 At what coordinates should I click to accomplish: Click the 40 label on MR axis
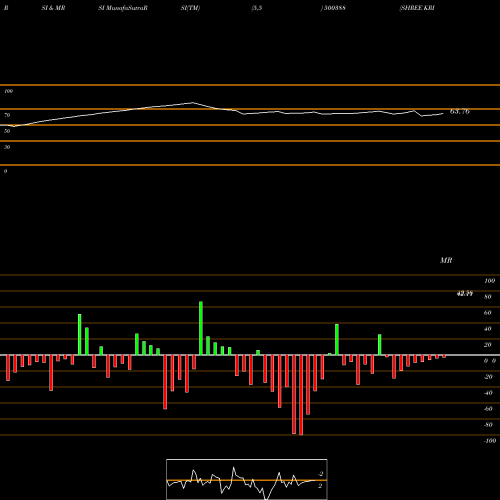pyautogui.click(x=488, y=329)
